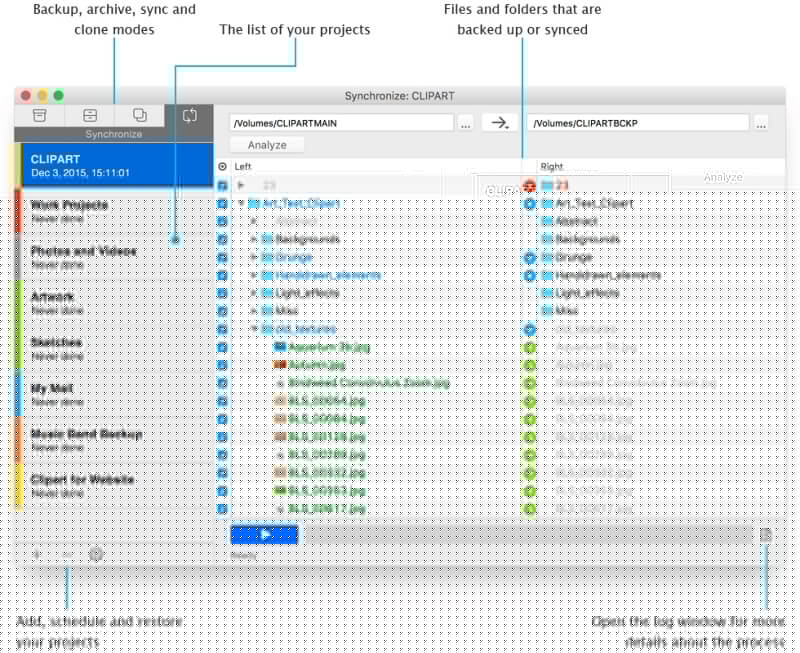800x653 pixels.
Task: Click the Left column header
Action: coord(243,166)
